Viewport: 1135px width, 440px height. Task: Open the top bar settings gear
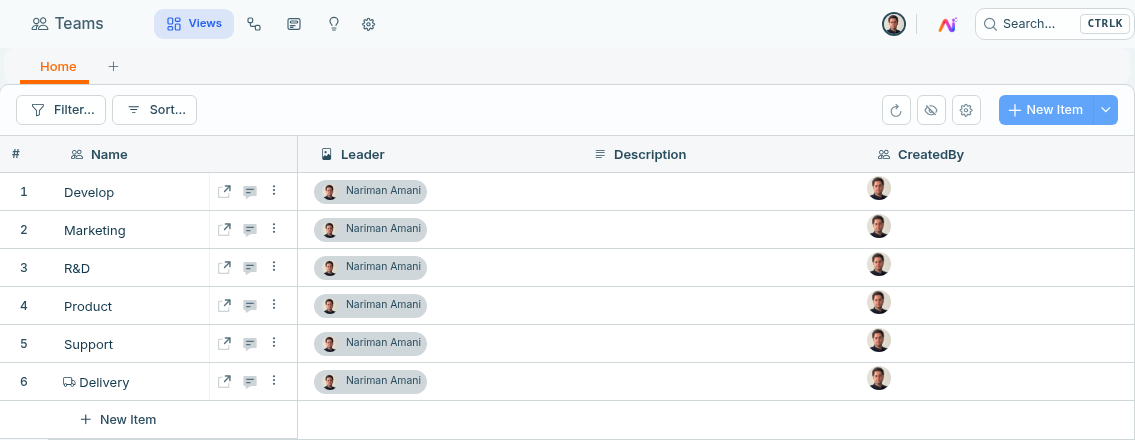[x=368, y=24]
